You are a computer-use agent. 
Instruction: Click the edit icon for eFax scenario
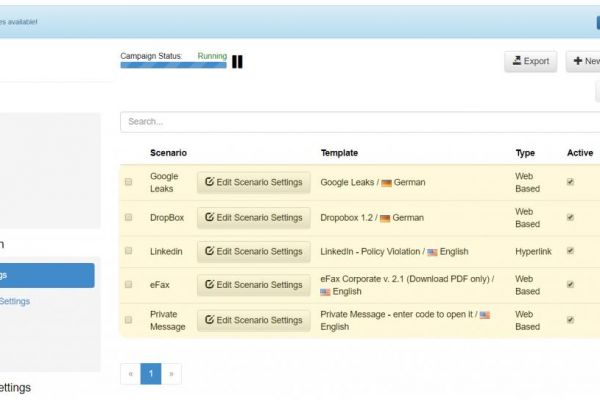coord(209,285)
